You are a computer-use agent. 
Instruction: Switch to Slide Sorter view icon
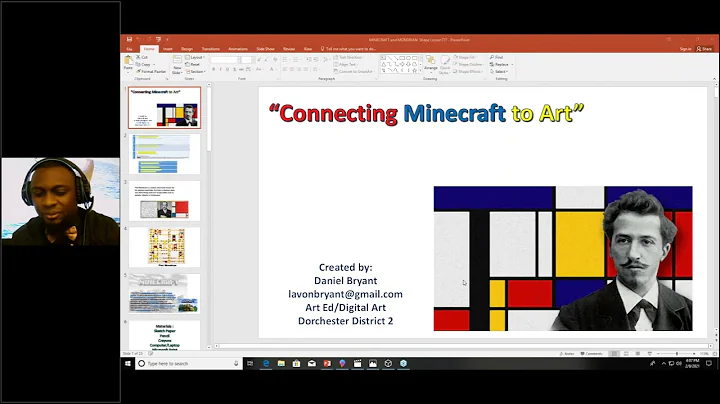click(x=626, y=354)
